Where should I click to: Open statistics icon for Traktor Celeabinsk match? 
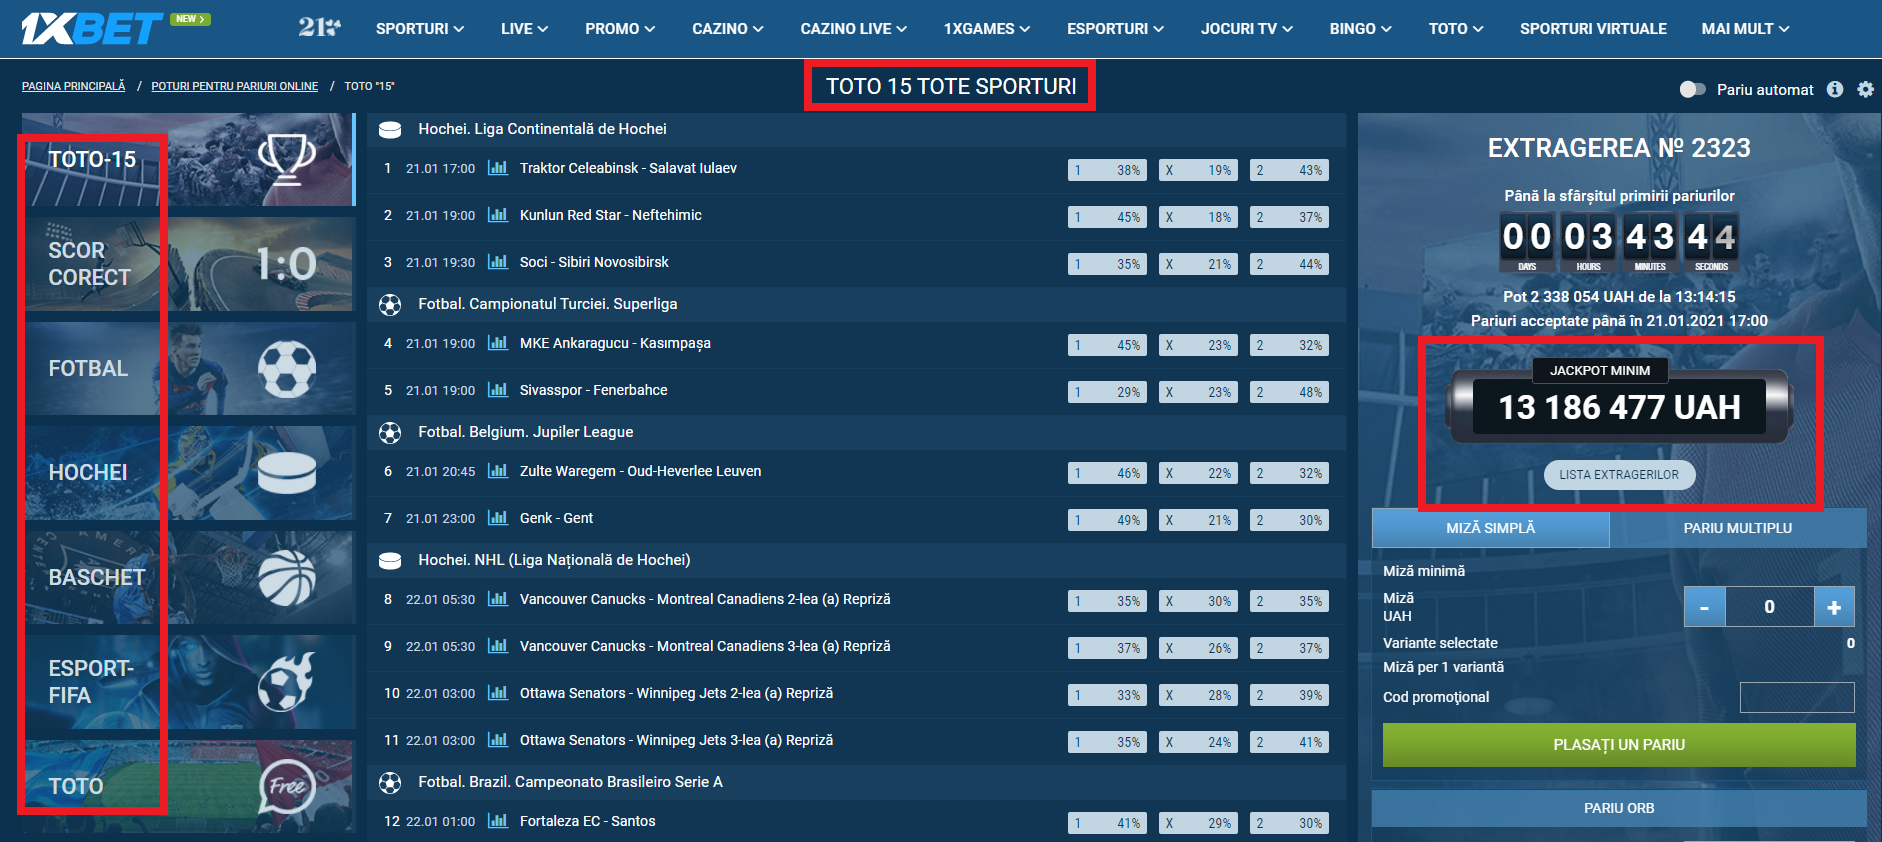497,168
